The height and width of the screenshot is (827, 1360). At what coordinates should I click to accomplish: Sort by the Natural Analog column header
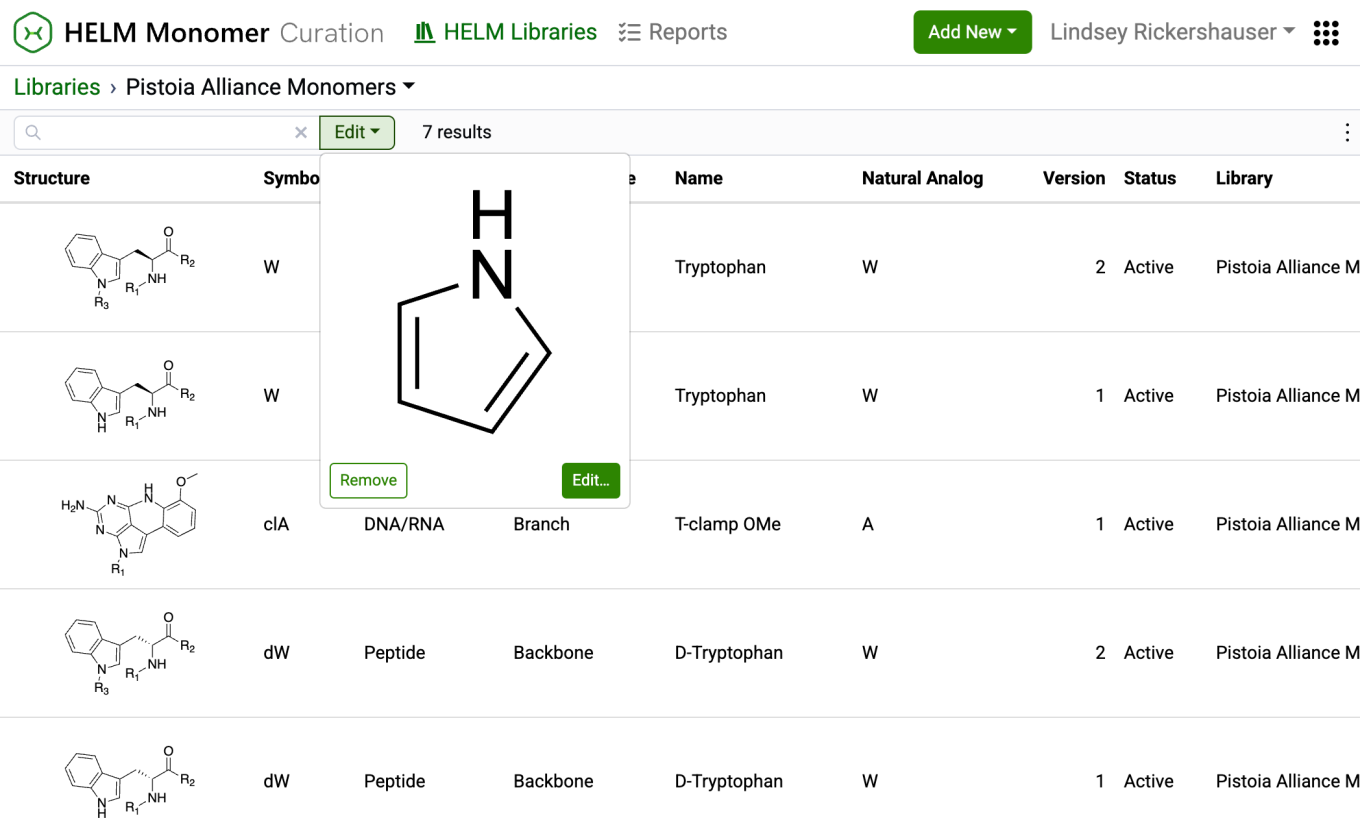(922, 178)
